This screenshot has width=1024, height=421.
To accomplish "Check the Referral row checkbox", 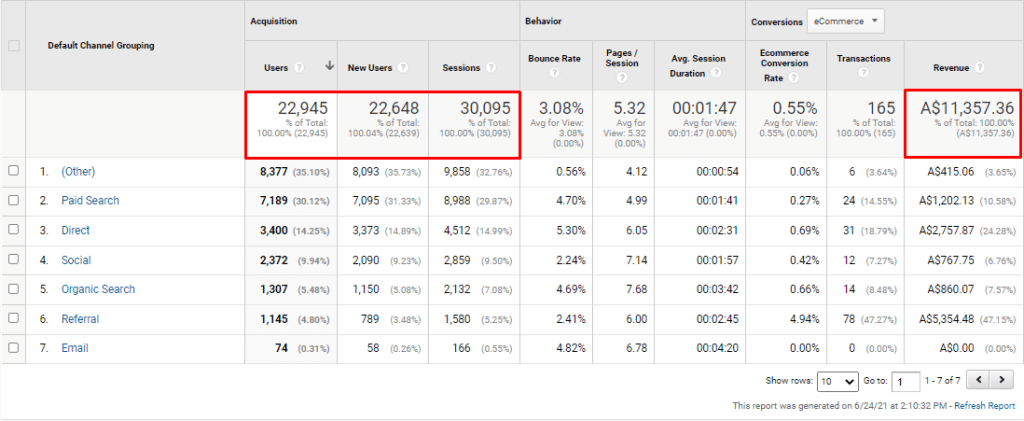I will [x=13, y=319].
